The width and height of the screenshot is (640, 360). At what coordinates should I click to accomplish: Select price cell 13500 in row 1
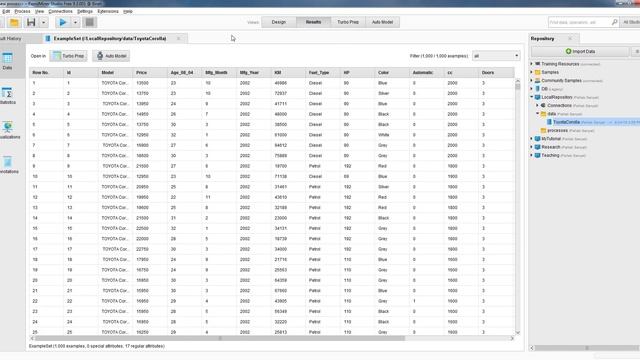tap(149, 83)
